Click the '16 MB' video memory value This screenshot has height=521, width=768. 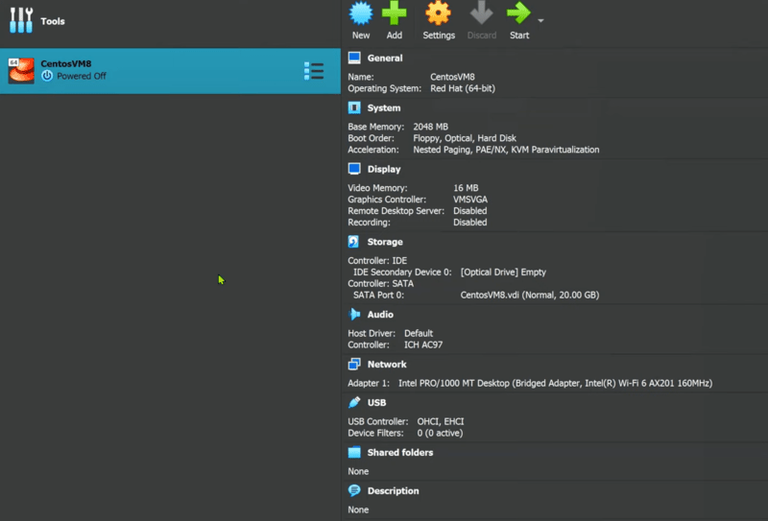tap(466, 188)
